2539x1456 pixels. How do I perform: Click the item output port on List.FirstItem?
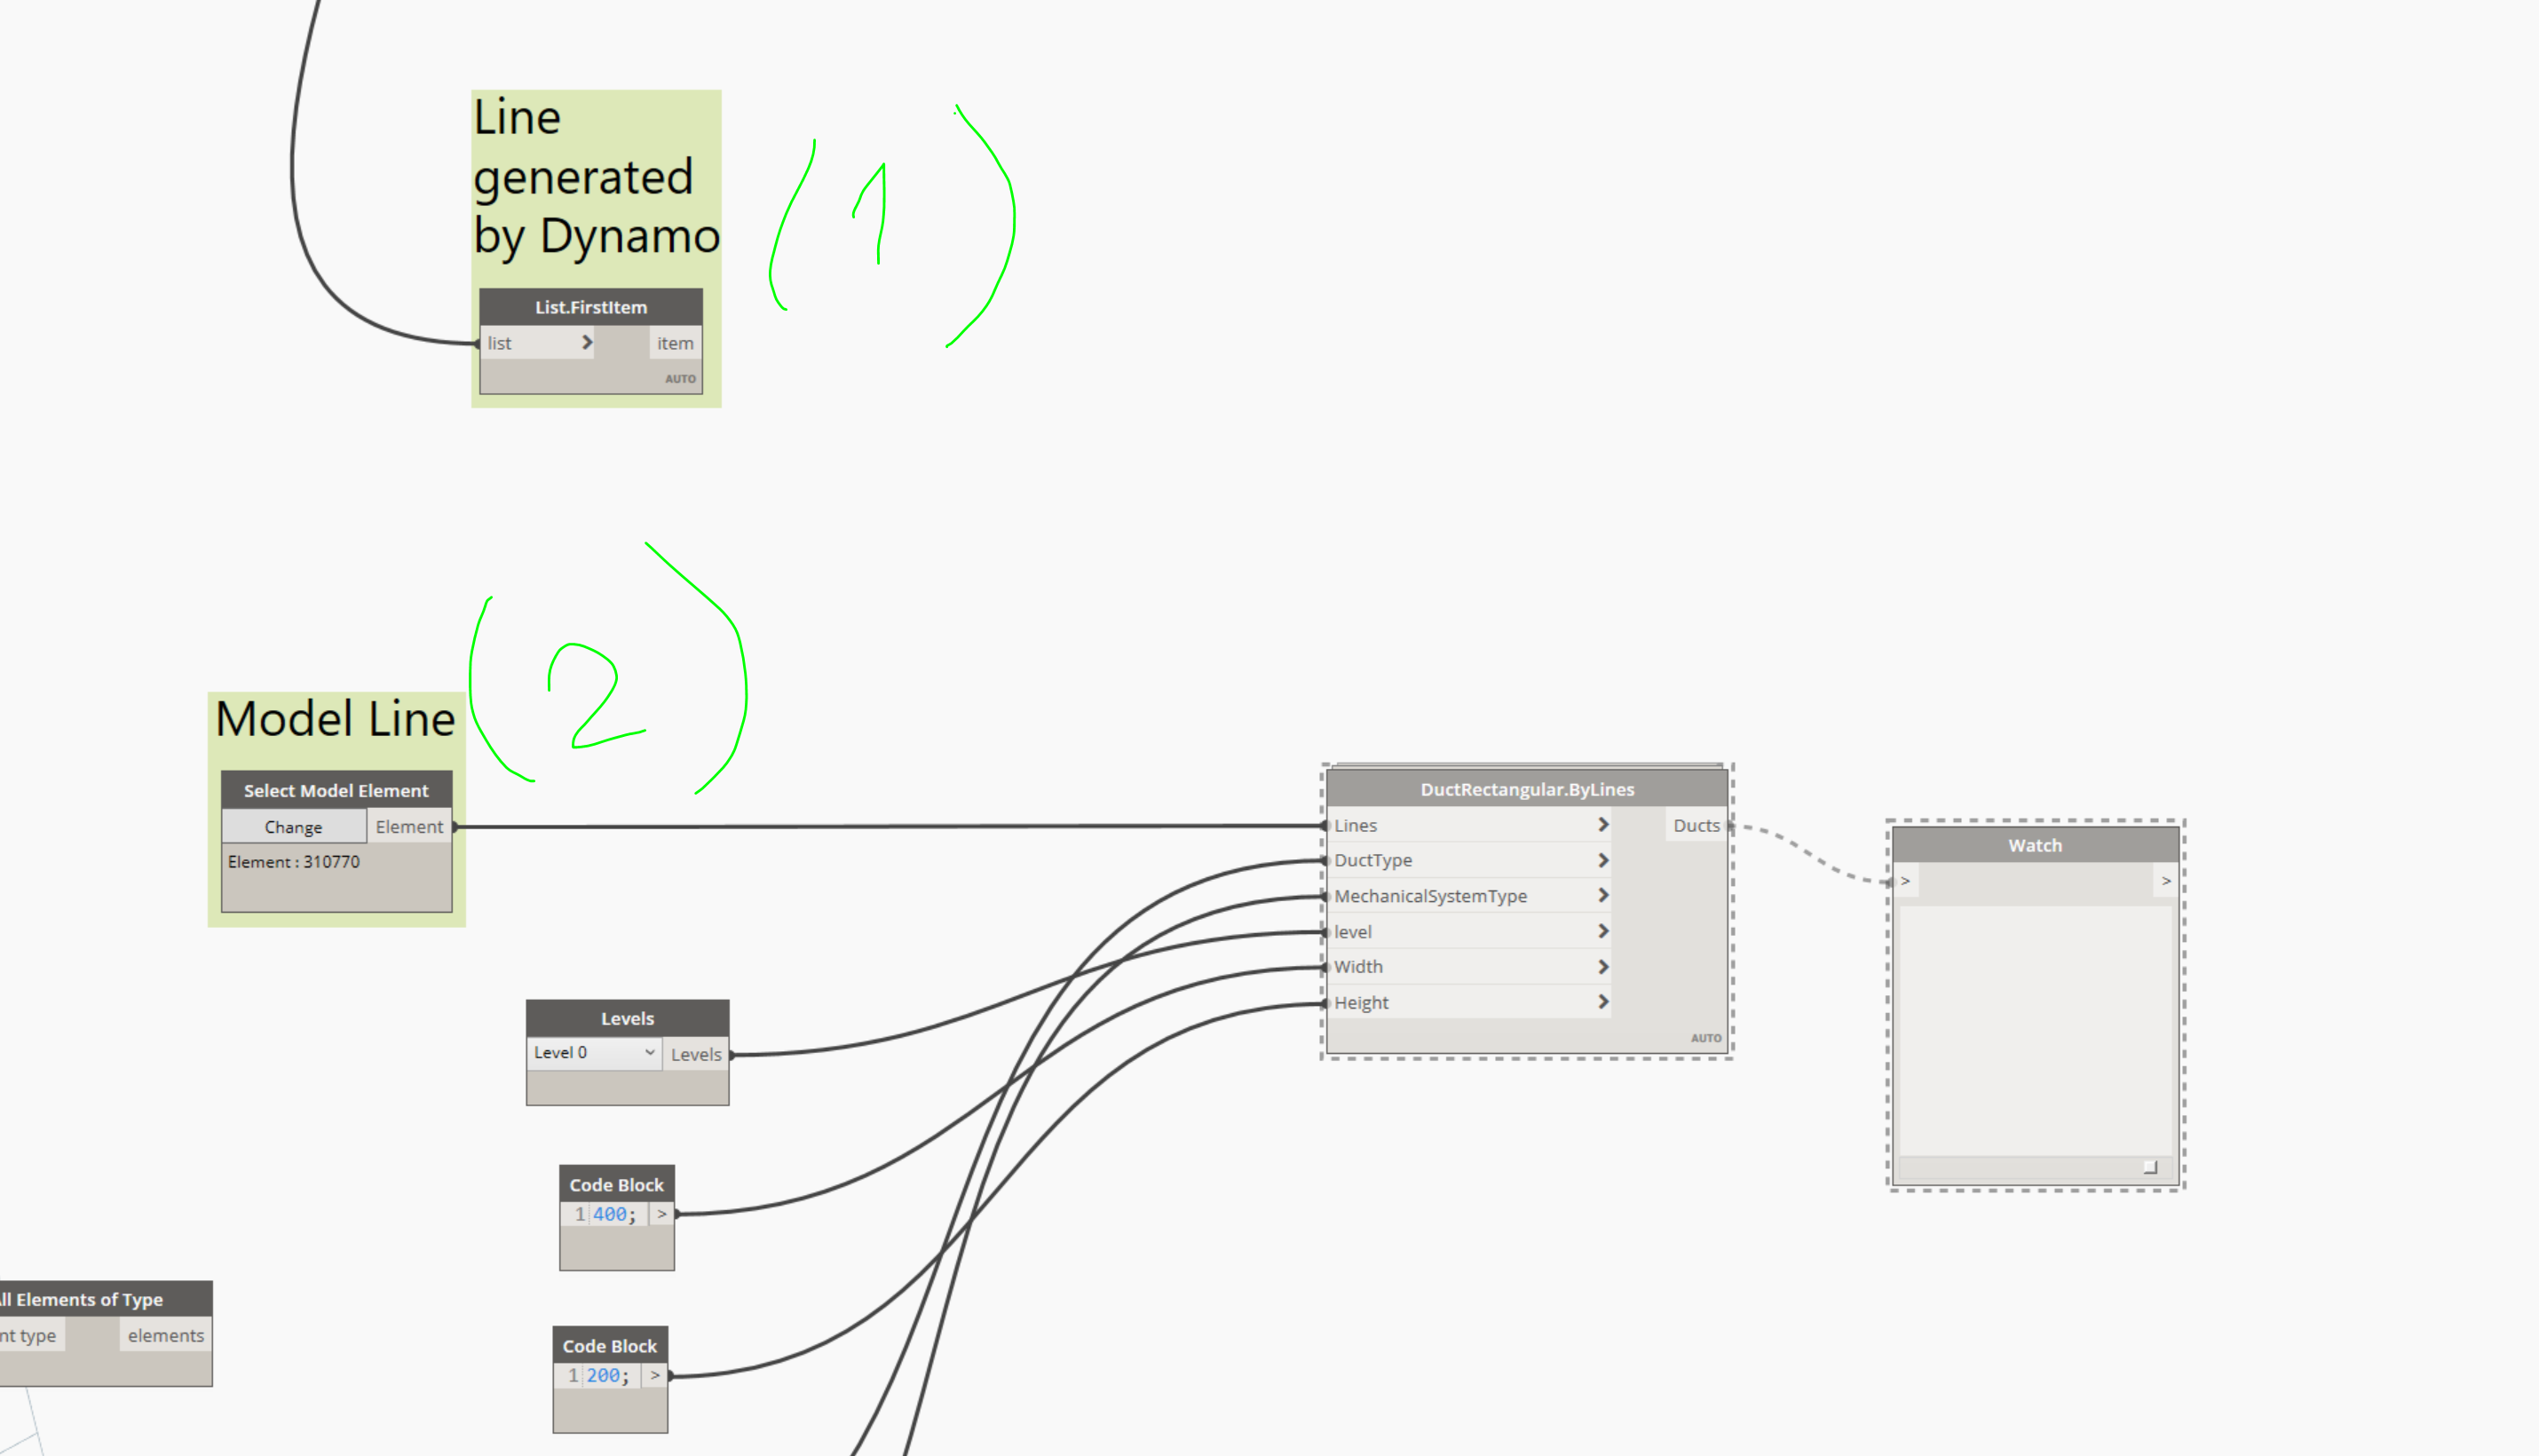[x=675, y=343]
